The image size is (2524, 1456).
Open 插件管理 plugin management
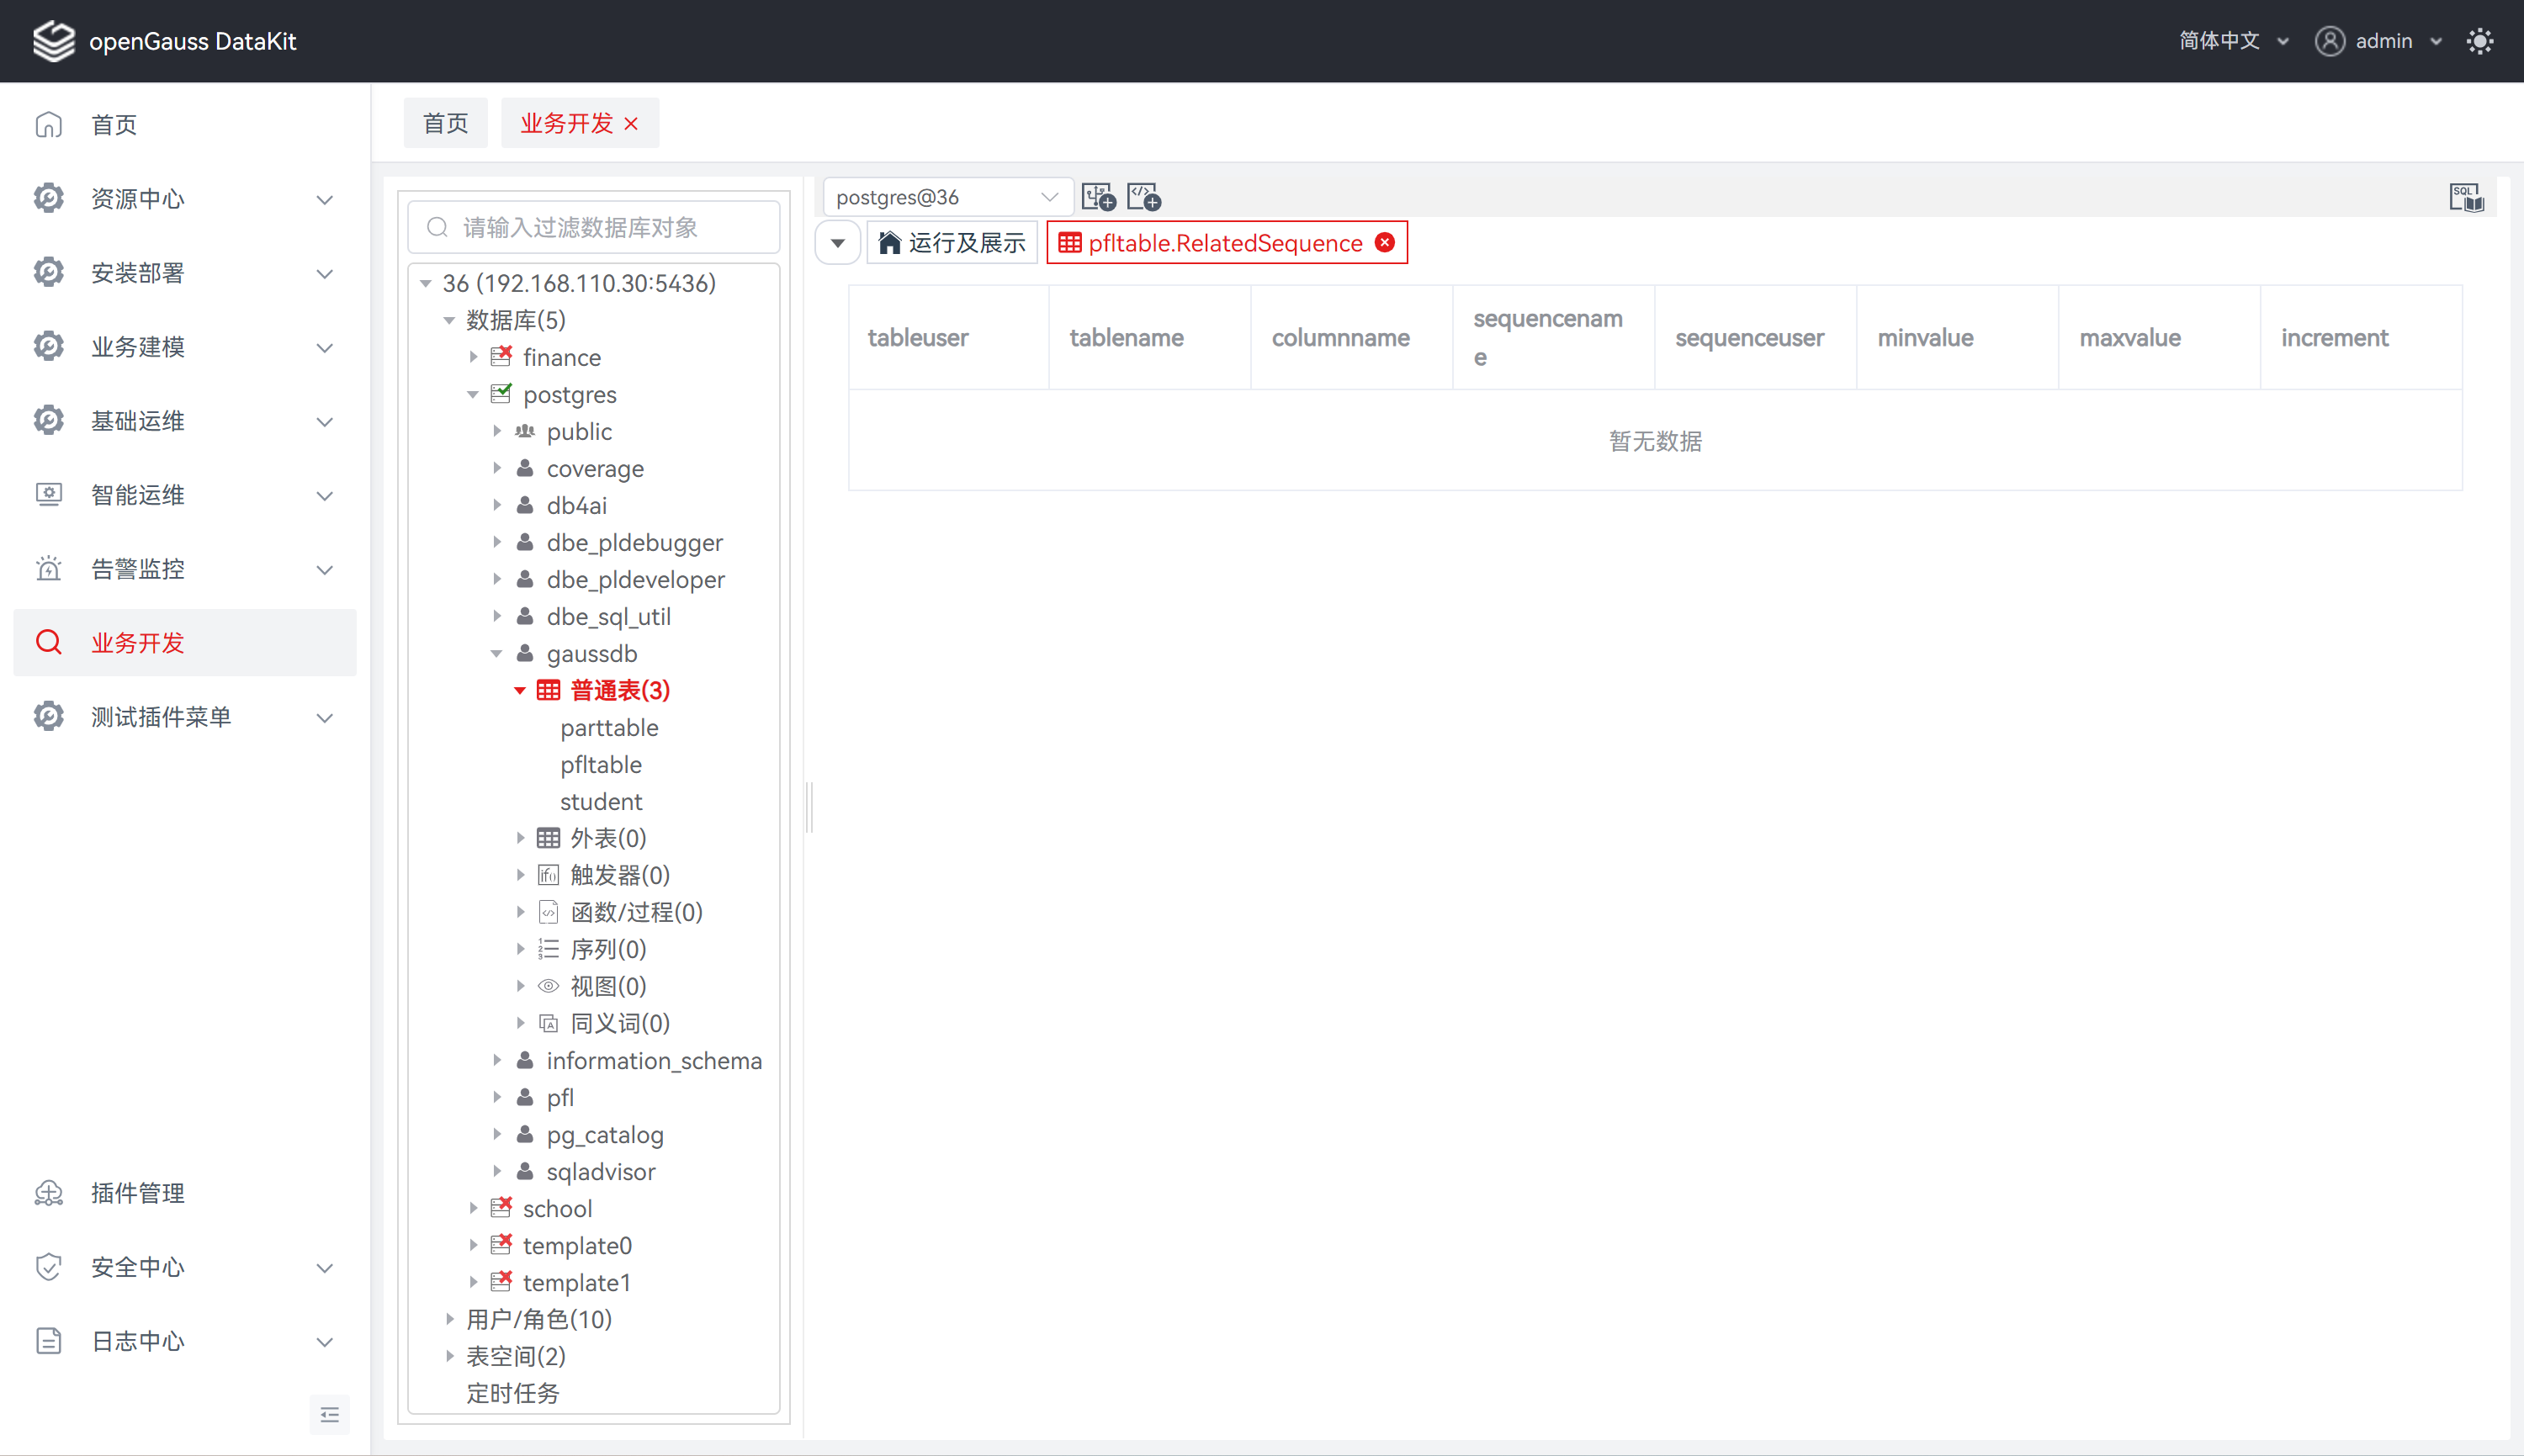point(137,1193)
